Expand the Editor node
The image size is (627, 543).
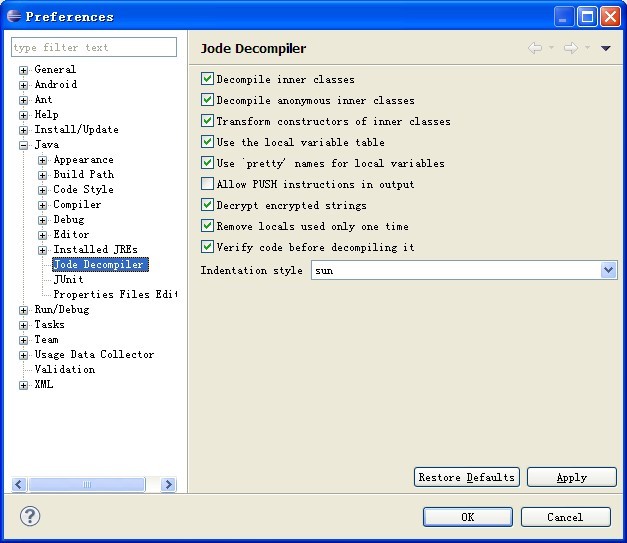(42, 235)
